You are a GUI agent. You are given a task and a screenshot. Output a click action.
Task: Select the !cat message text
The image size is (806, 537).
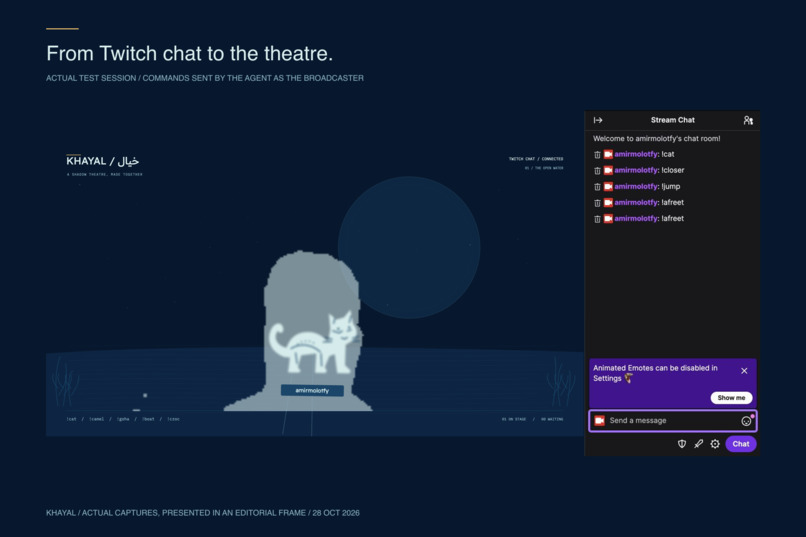(x=668, y=154)
